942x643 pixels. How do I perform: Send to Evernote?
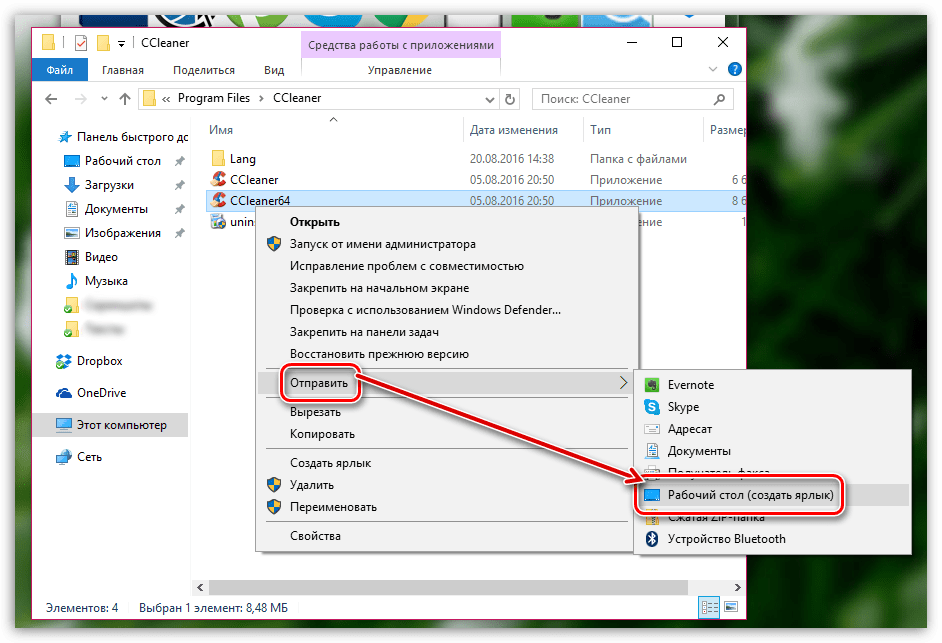pyautogui.click(x=690, y=385)
